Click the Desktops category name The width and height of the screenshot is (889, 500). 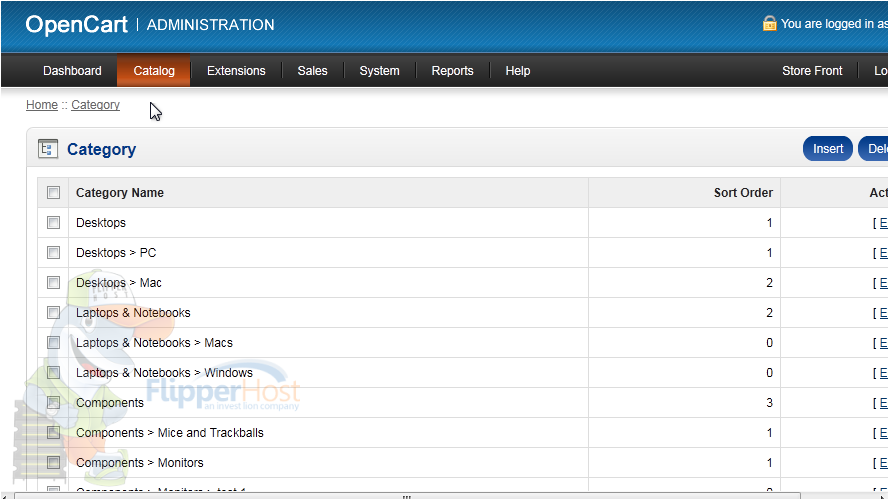tap(101, 223)
